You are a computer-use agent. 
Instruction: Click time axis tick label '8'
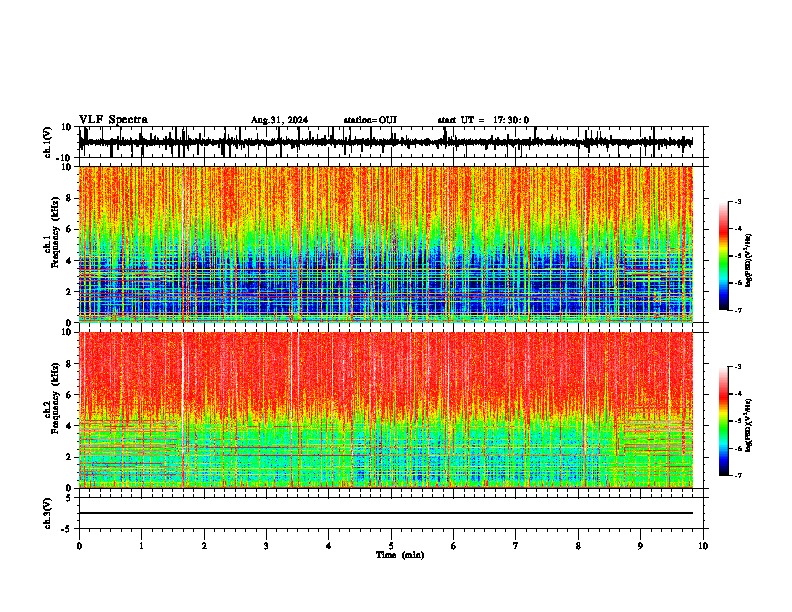coord(578,546)
